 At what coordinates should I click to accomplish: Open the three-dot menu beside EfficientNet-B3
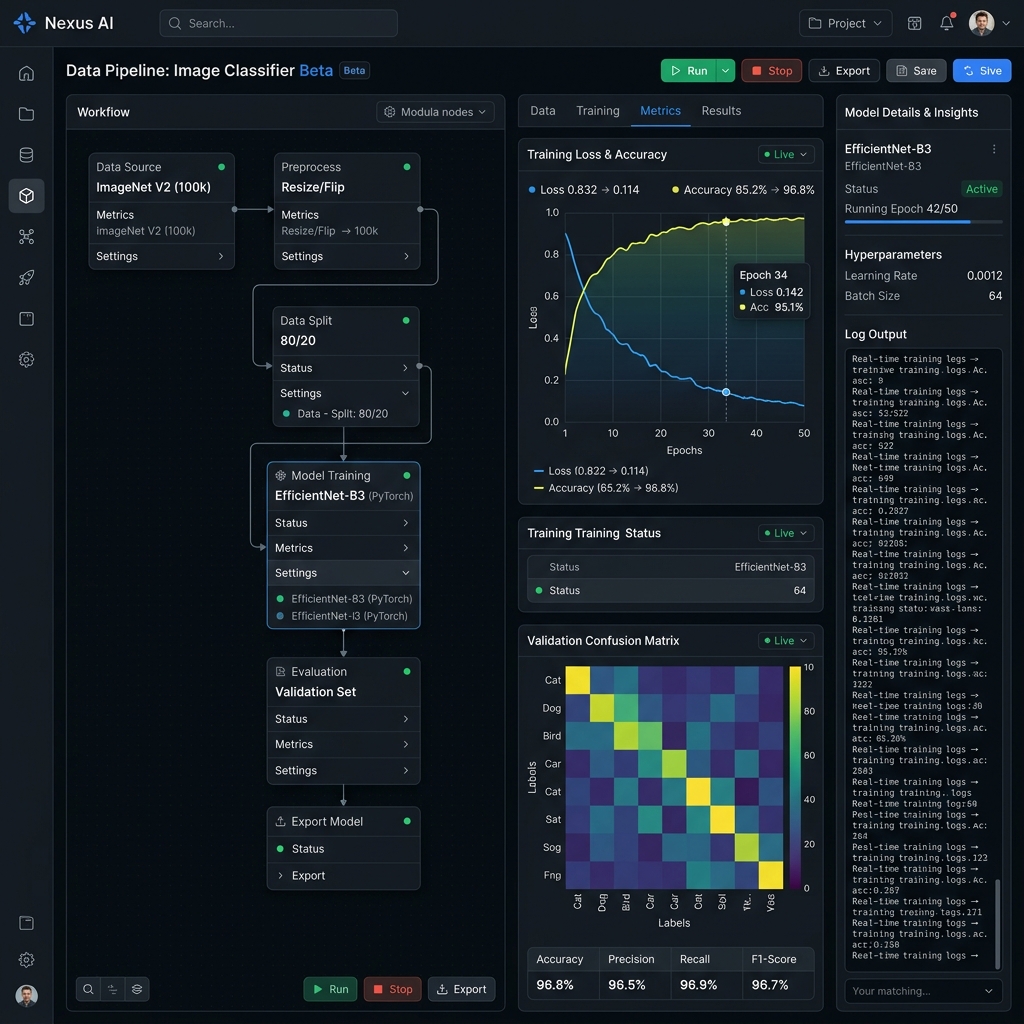click(993, 149)
